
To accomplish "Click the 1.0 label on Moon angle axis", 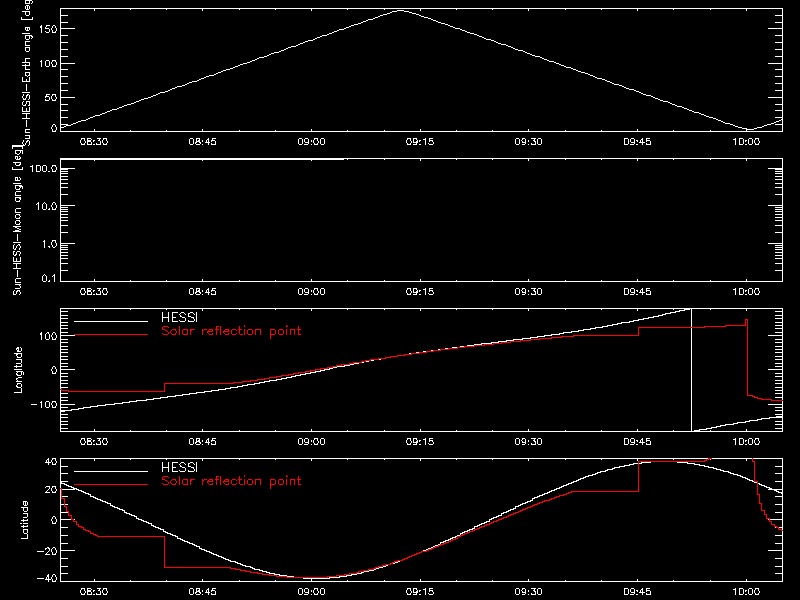I will coord(49,244).
